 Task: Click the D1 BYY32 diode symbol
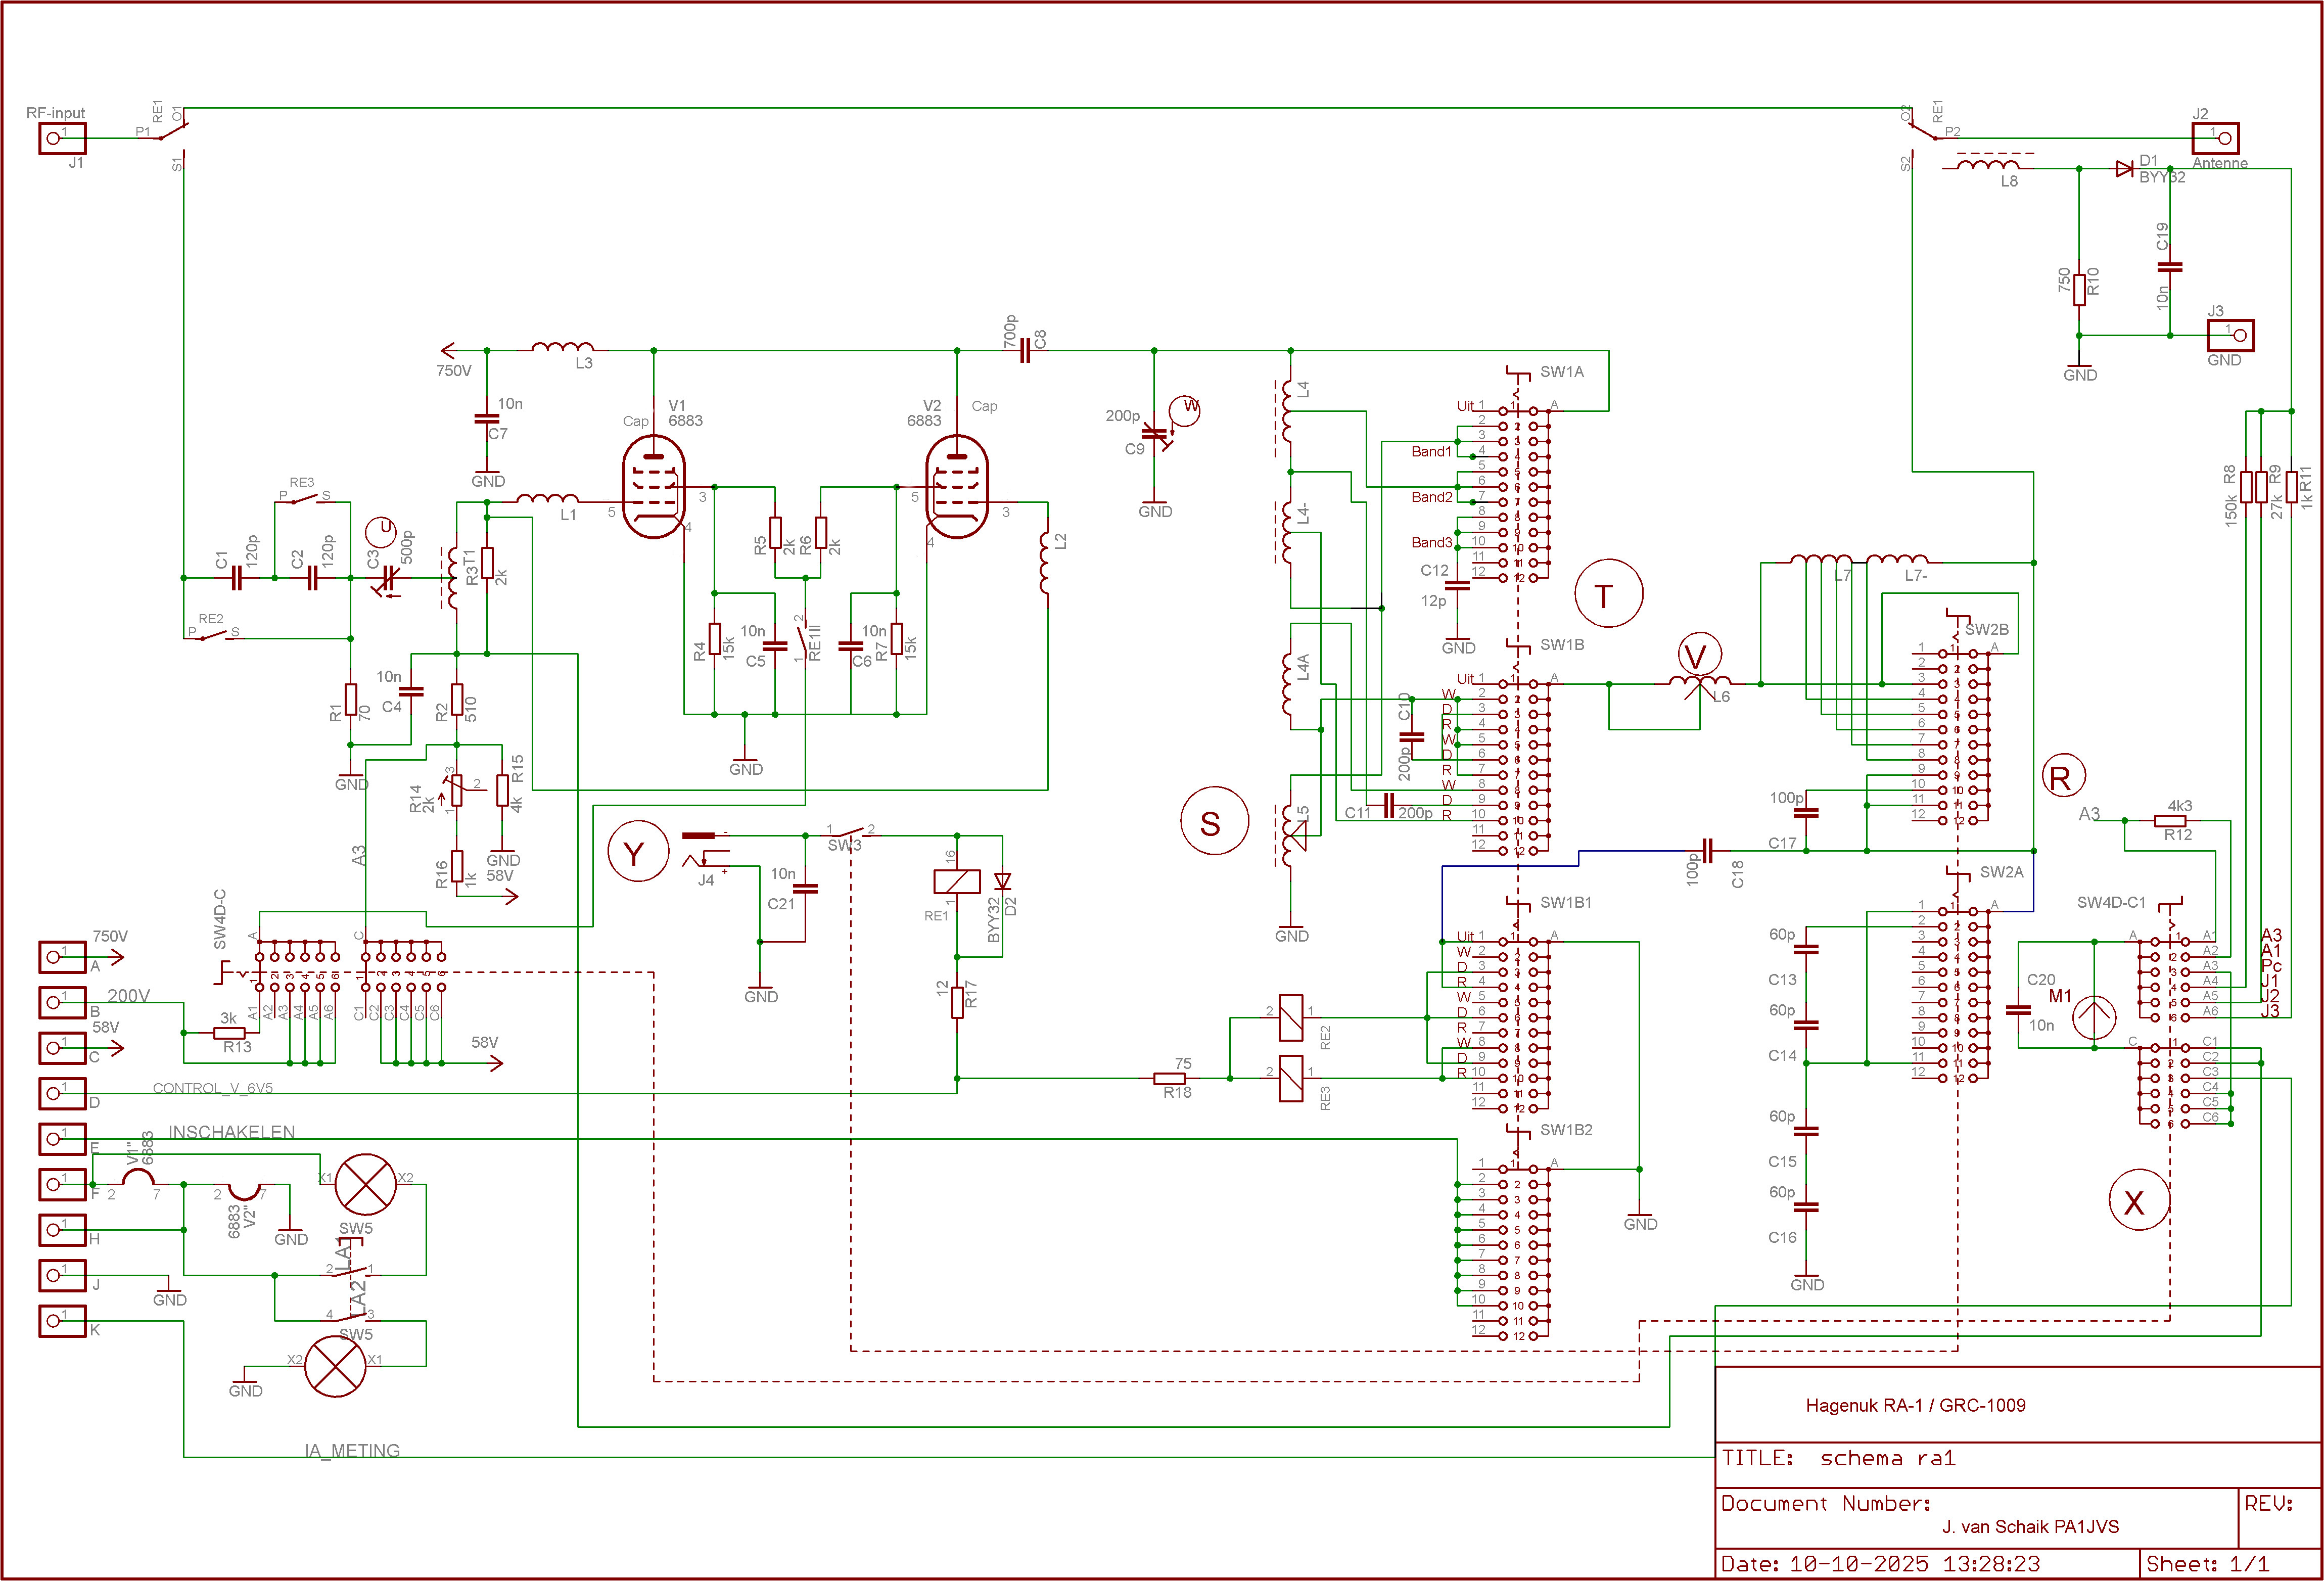tap(2125, 169)
